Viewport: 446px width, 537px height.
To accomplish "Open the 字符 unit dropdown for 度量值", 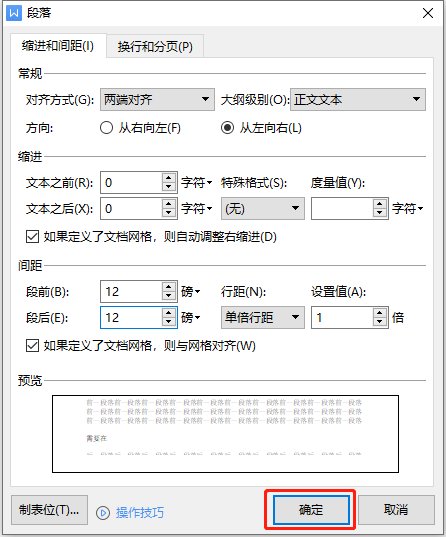I will pyautogui.click(x=408, y=209).
